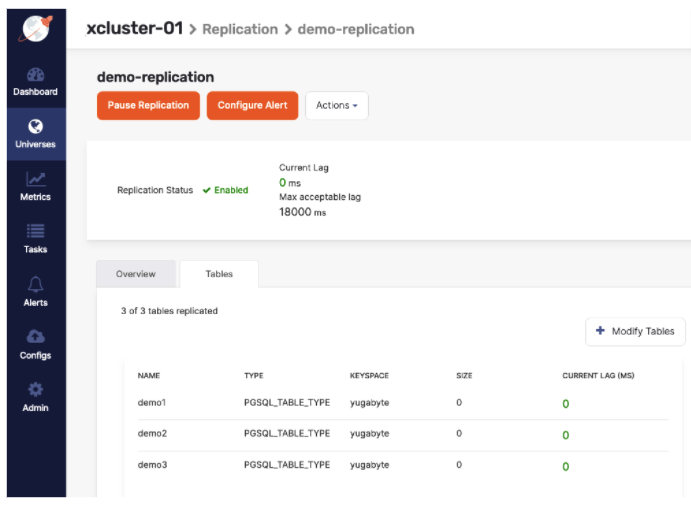This screenshot has width=691, height=511.
Task: Open the Admin gear icon
Action: pos(36,390)
